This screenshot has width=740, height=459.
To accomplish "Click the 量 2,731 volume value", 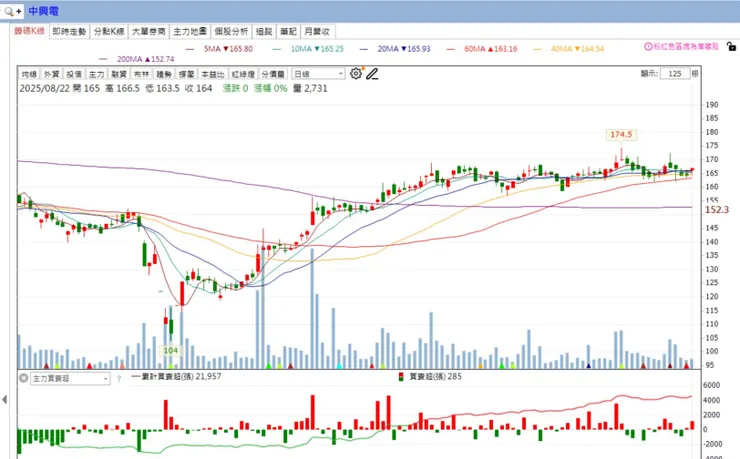I will pyautogui.click(x=310, y=88).
